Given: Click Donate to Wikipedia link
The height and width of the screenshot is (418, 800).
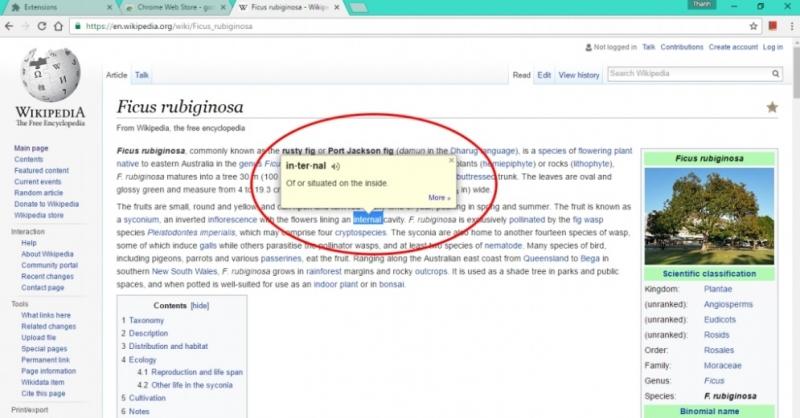Looking at the screenshot, I should tap(46, 204).
